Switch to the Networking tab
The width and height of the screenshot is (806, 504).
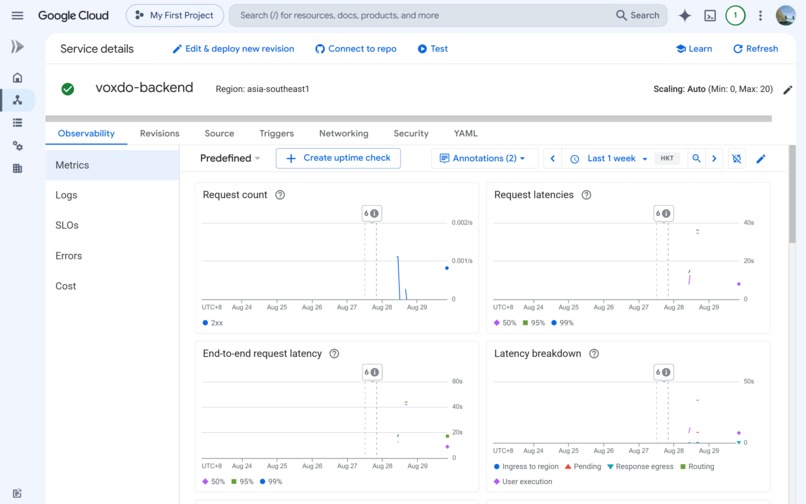click(x=343, y=134)
